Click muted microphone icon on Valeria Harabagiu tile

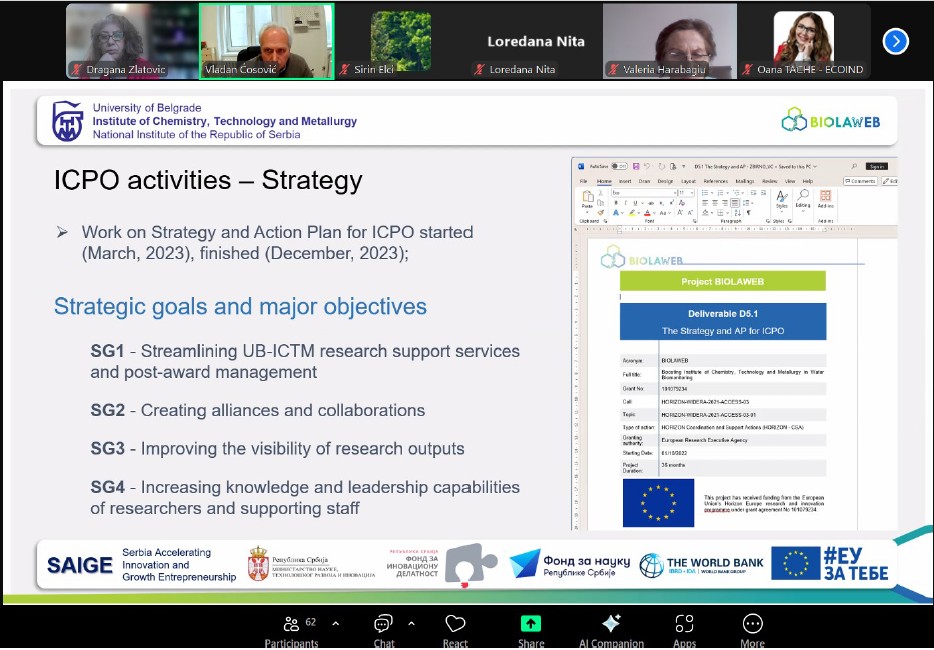(x=611, y=70)
